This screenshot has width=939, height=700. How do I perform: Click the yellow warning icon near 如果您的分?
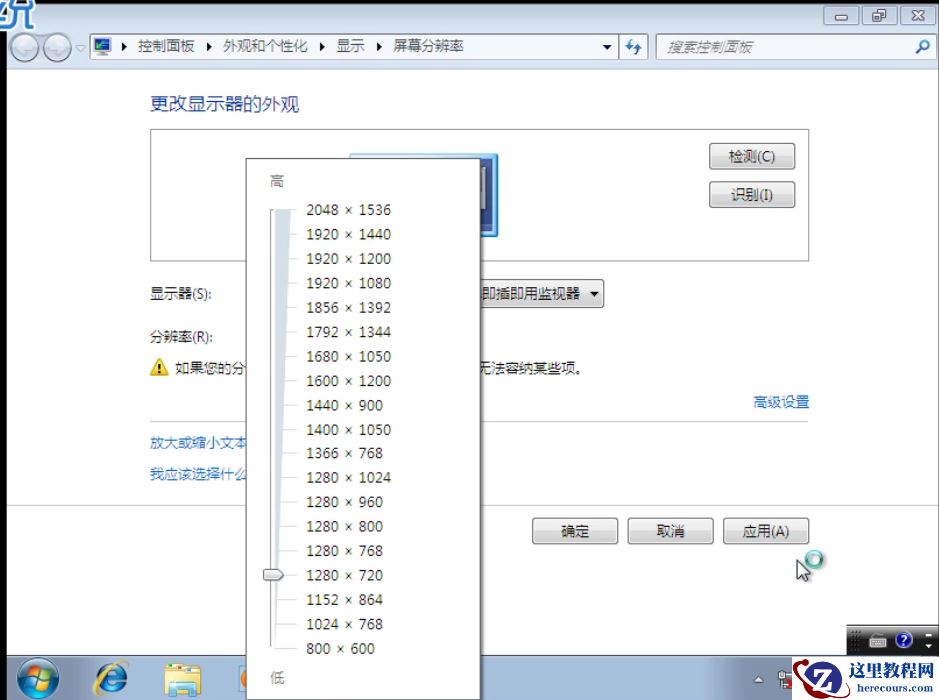(160, 367)
